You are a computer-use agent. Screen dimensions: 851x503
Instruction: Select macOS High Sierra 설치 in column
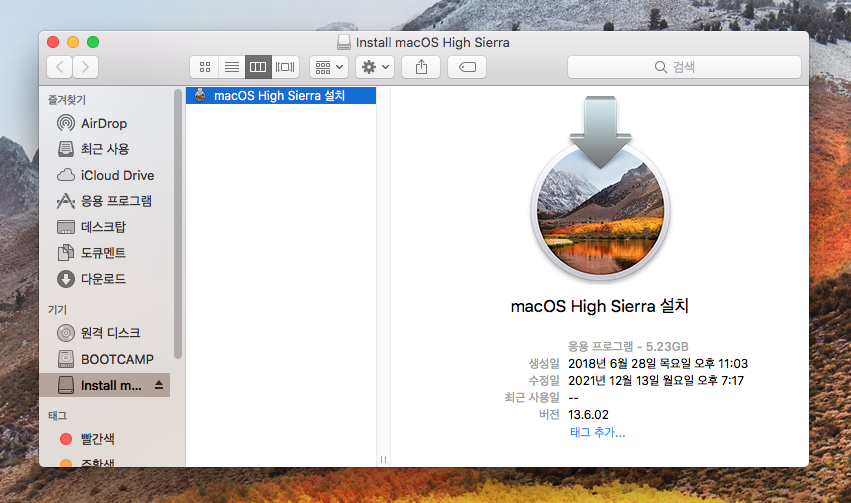(281, 95)
